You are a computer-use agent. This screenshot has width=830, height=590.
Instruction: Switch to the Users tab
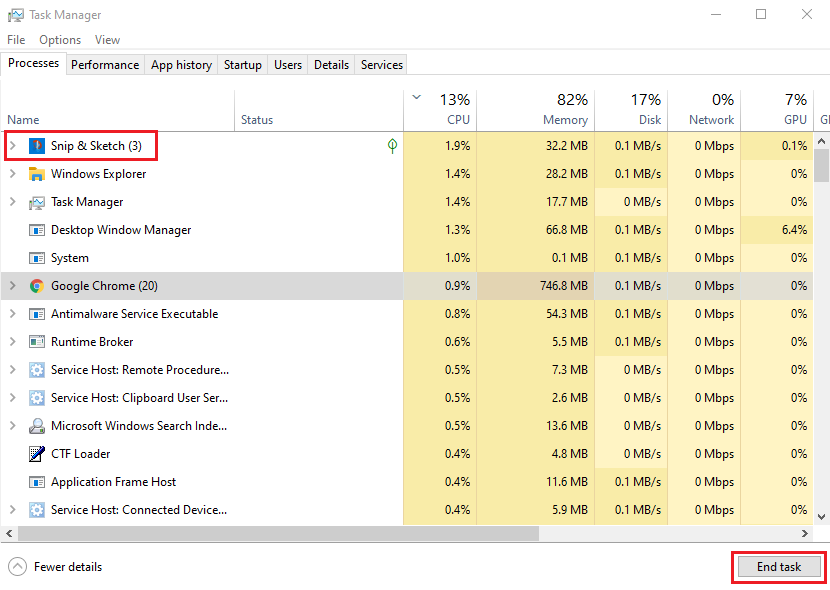tap(288, 65)
